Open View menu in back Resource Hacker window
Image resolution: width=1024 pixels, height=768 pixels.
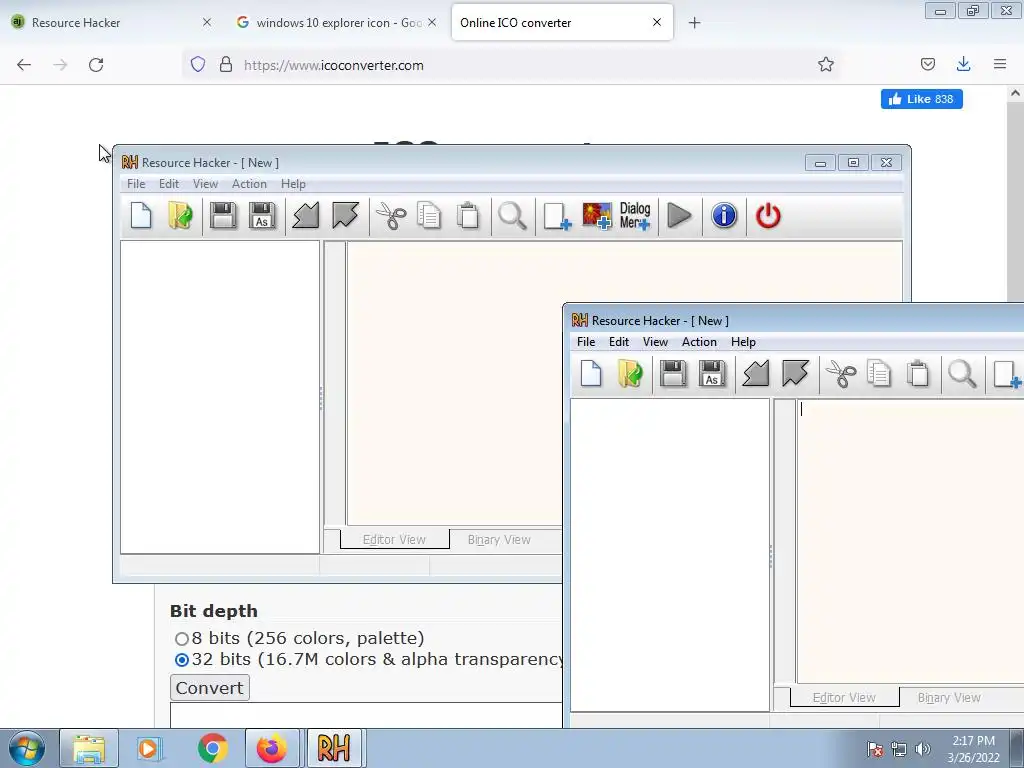point(205,184)
